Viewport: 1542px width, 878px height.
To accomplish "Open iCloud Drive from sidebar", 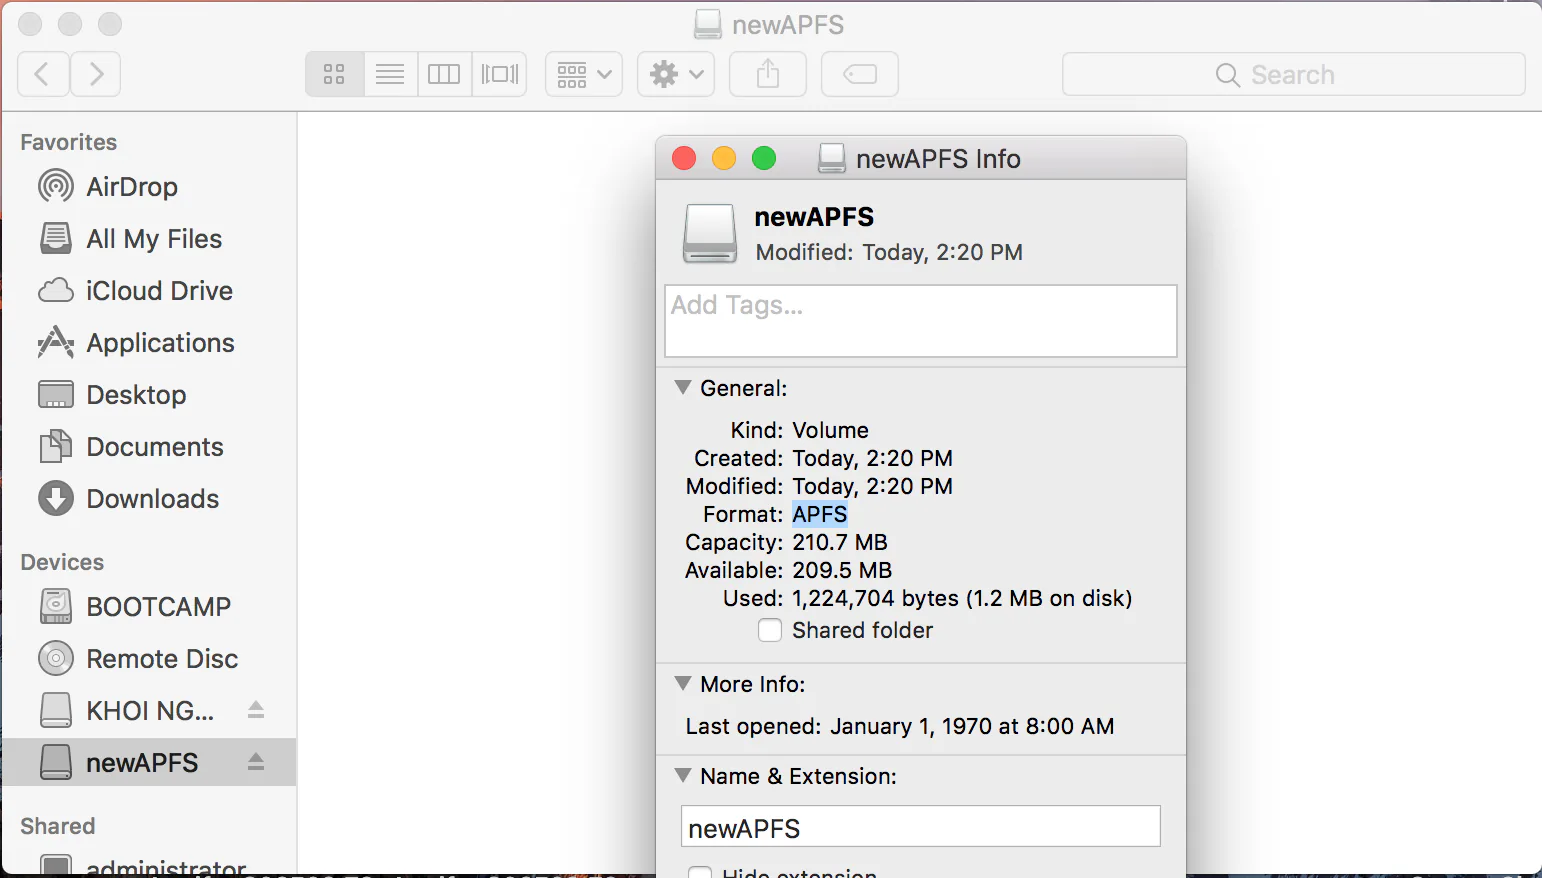I will pos(150,291).
